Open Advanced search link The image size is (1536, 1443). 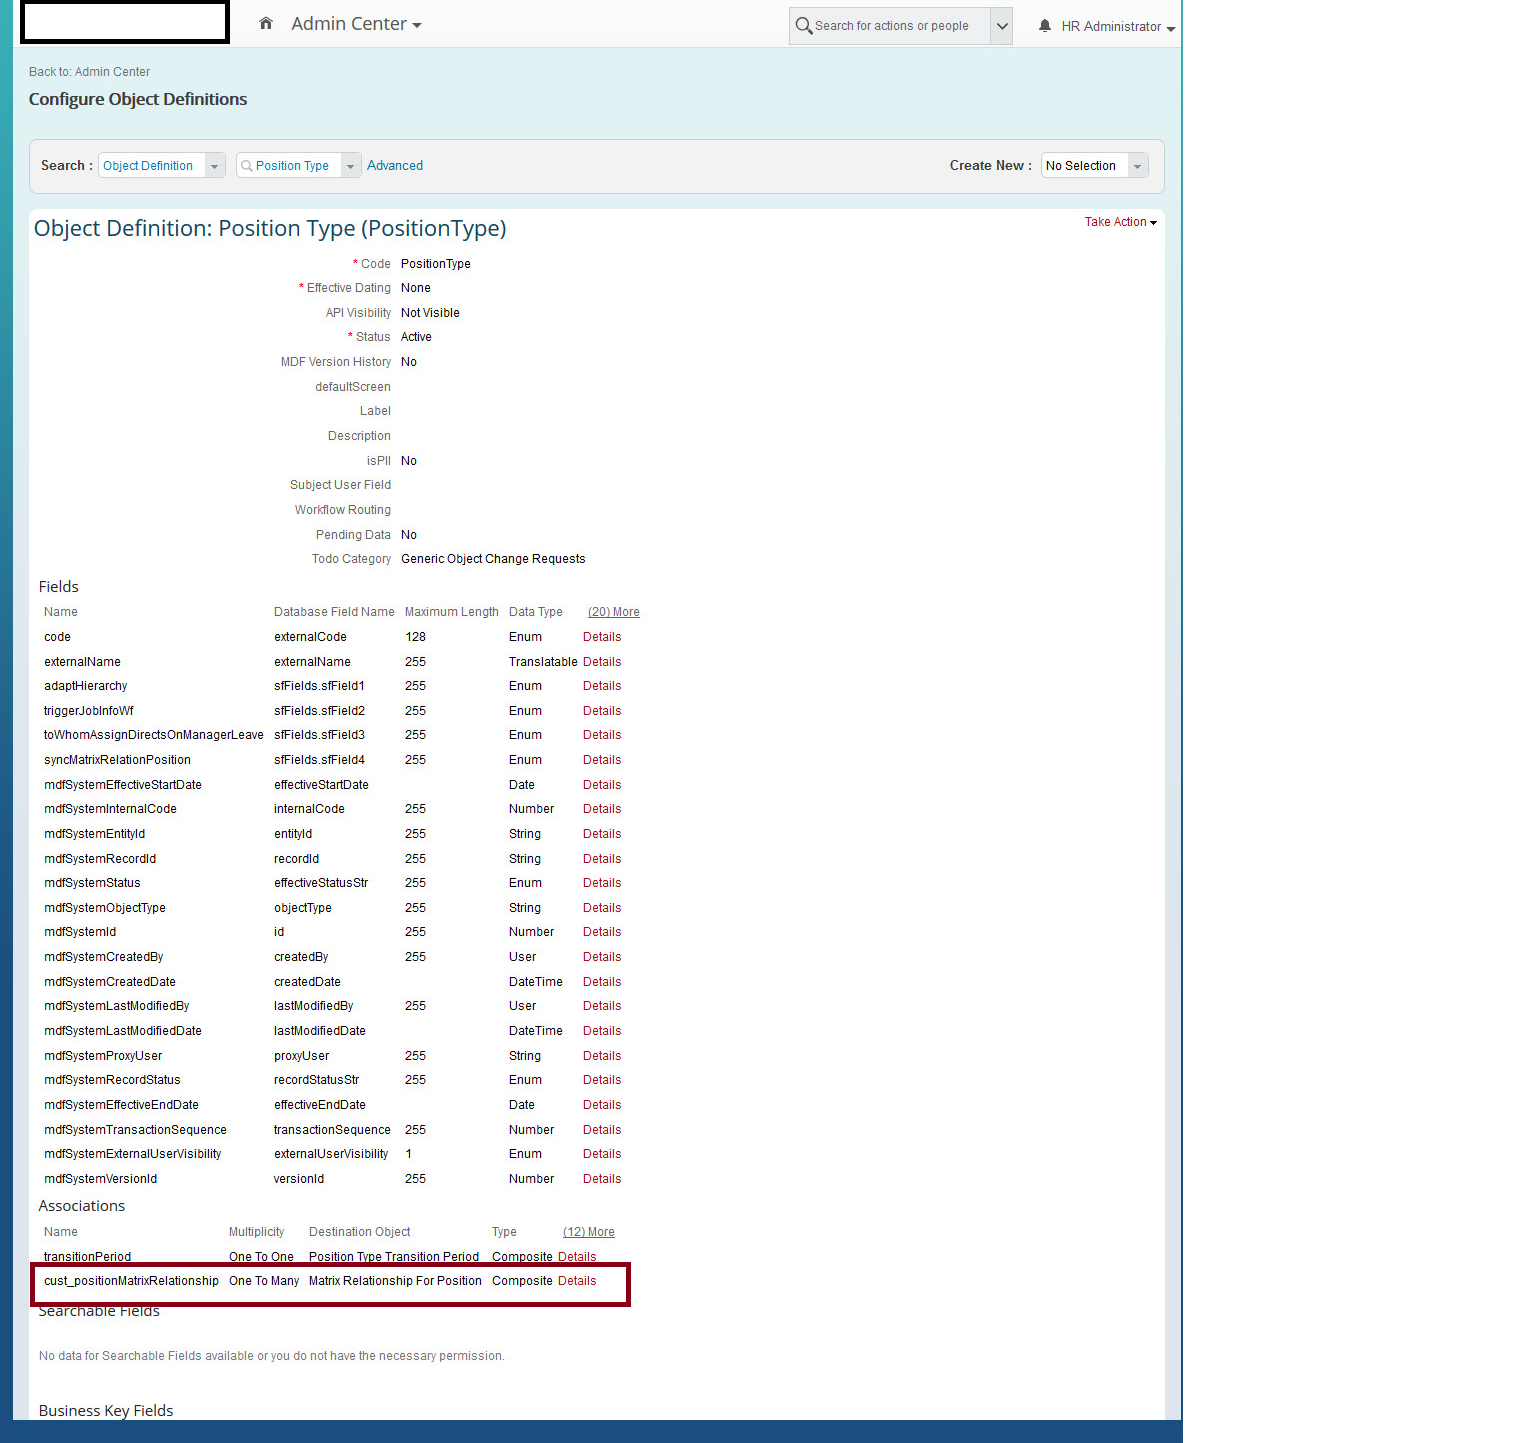(x=395, y=166)
